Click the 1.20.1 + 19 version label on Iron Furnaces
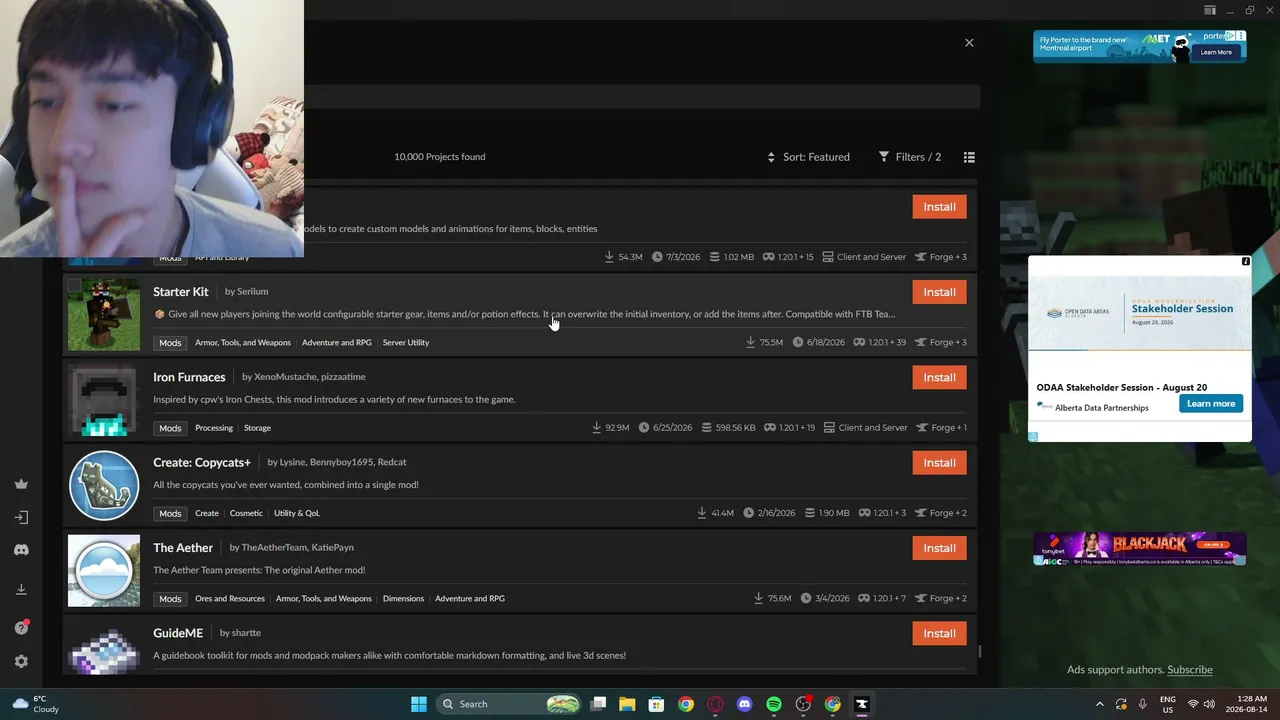 (x=790, y=428)
